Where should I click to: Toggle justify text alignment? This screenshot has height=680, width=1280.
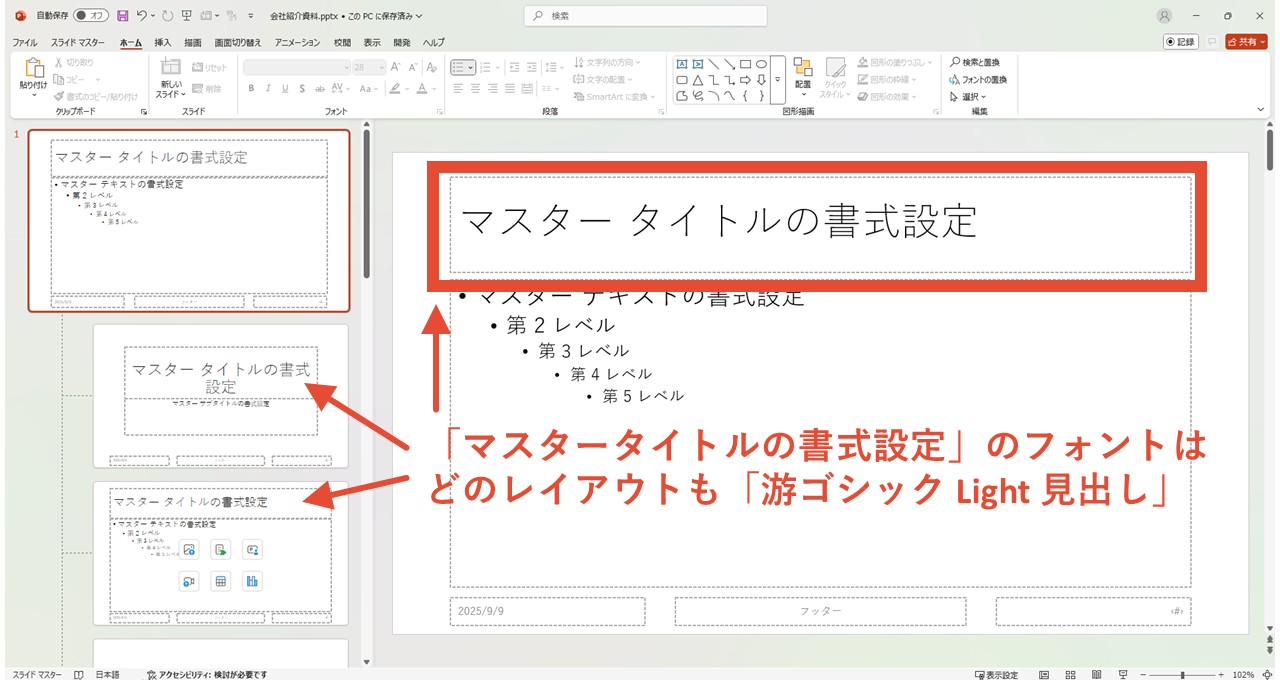(511, 88)
